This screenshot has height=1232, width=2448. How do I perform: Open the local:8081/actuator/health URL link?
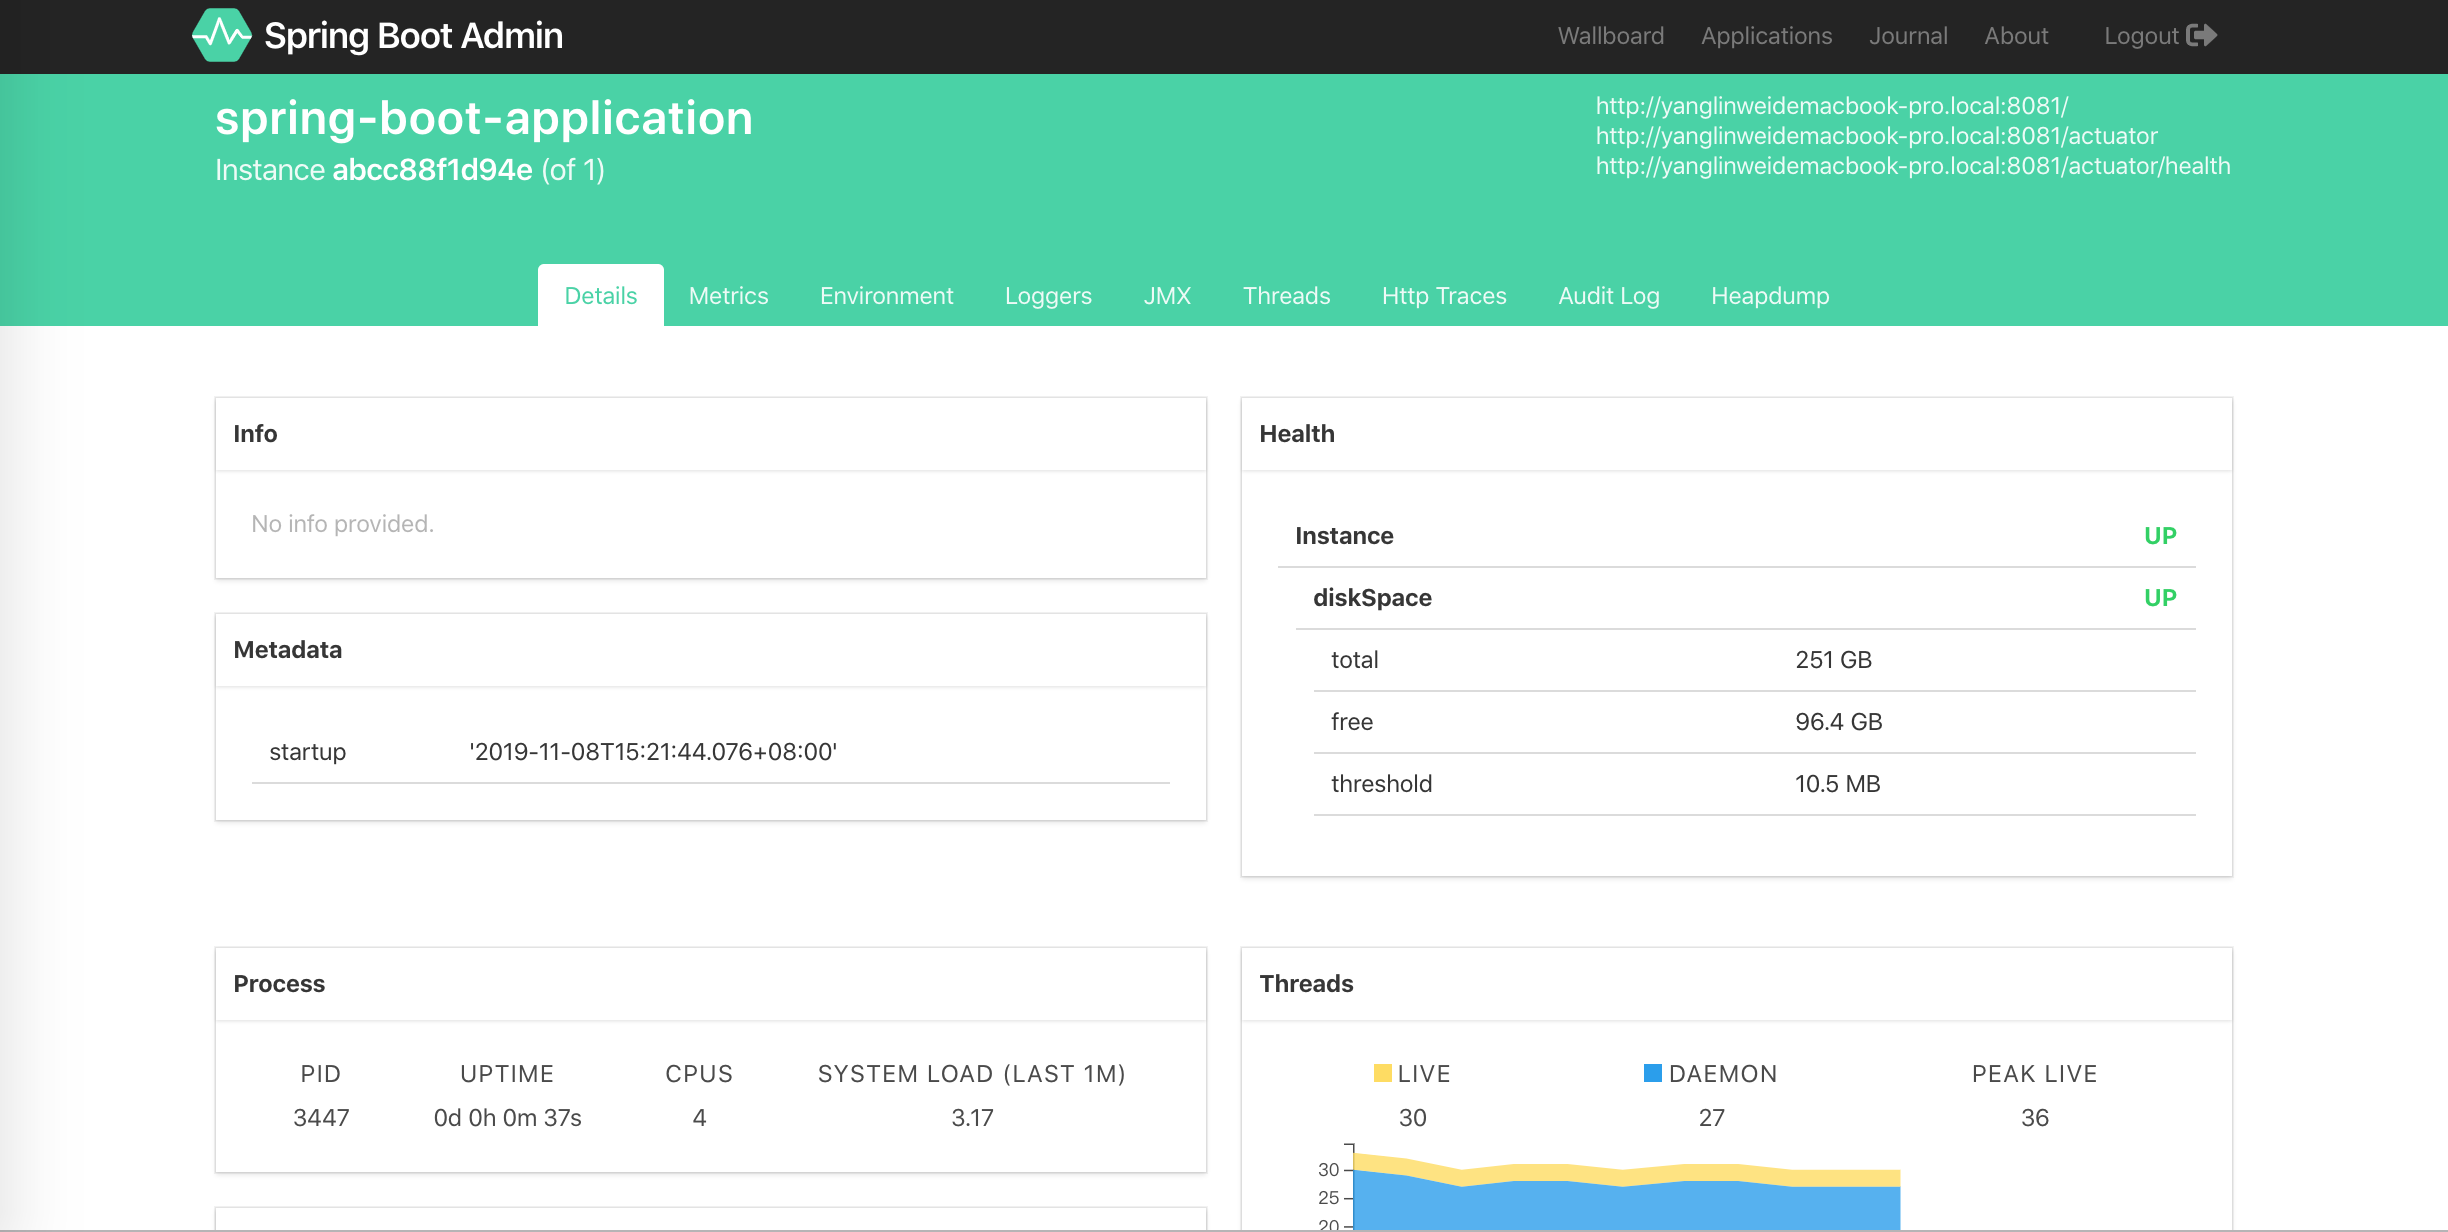[x=1913, y=165]
